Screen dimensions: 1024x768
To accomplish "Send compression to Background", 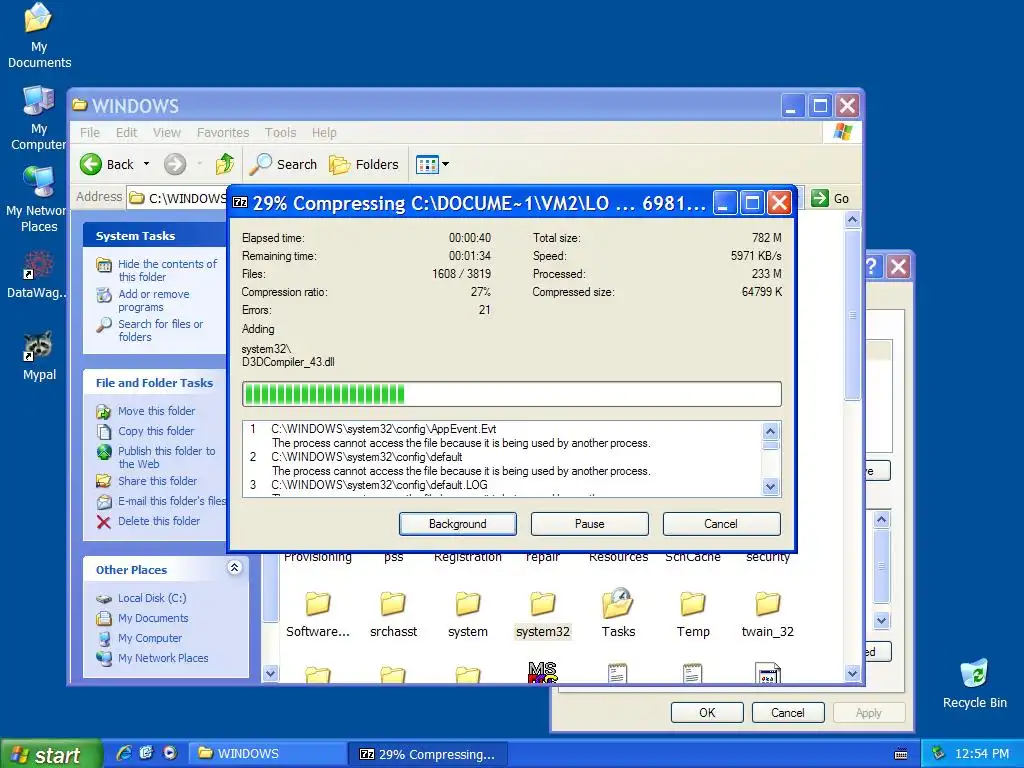I will point(458,524).
